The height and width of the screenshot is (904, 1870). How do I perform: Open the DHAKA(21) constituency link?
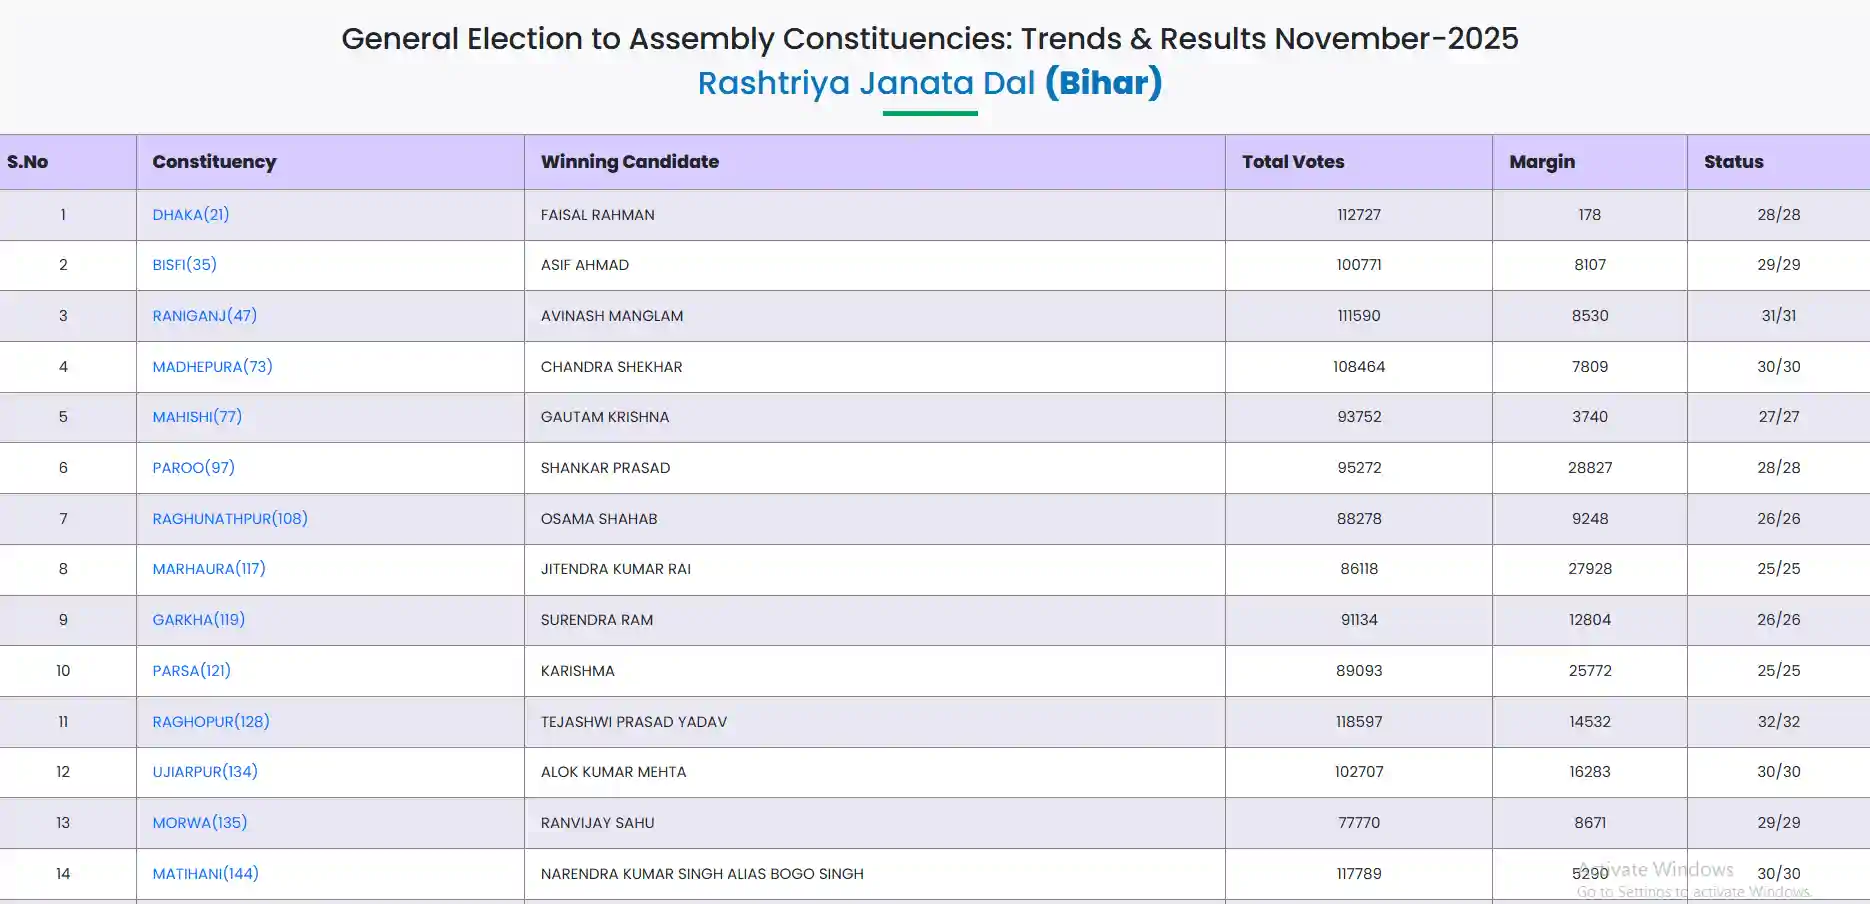(x=191, y=214)
